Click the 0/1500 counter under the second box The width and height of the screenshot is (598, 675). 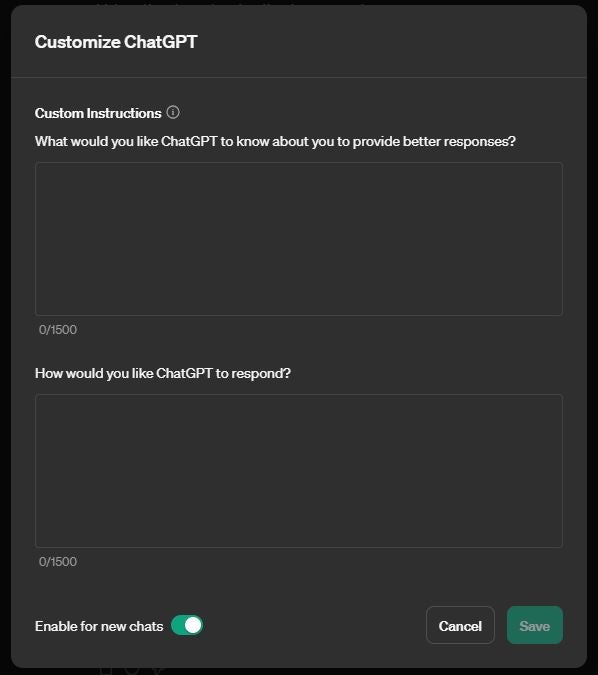point(58,562)
